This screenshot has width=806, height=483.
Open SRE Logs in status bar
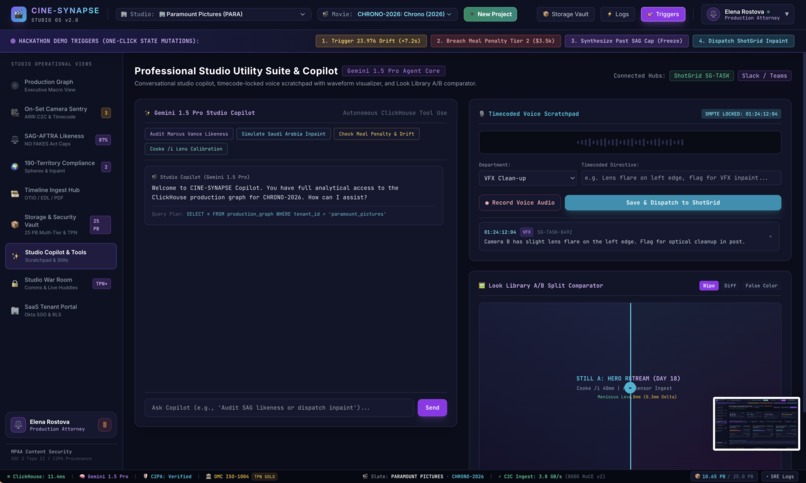click(x=780, y=477)
